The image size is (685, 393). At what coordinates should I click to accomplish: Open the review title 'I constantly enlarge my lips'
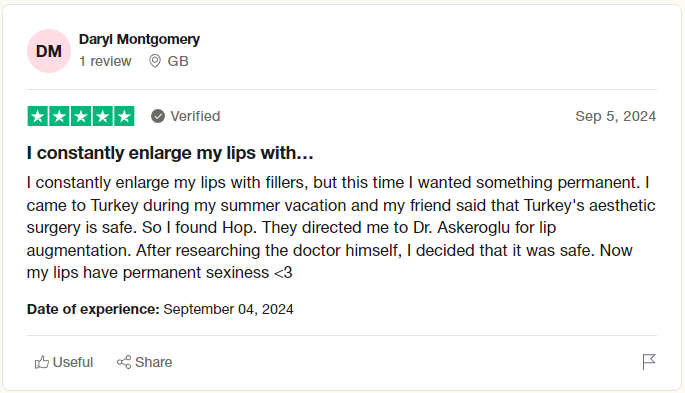tap(170, 153)
